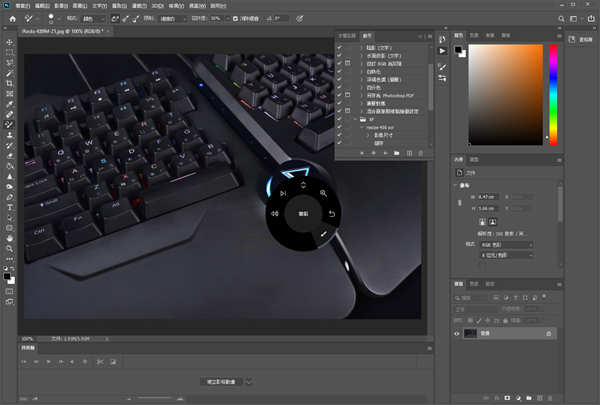Switch to the History tab
This screenshot has height=405, width=600.
coord(347,36)
